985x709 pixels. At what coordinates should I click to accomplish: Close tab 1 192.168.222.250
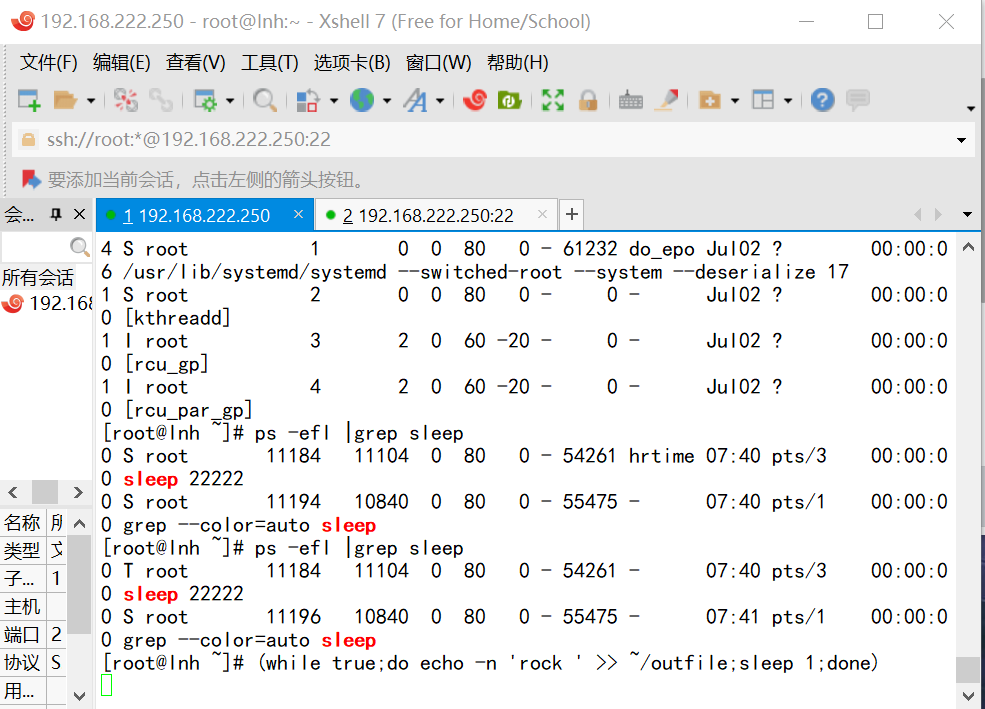(x=298, y=214)
